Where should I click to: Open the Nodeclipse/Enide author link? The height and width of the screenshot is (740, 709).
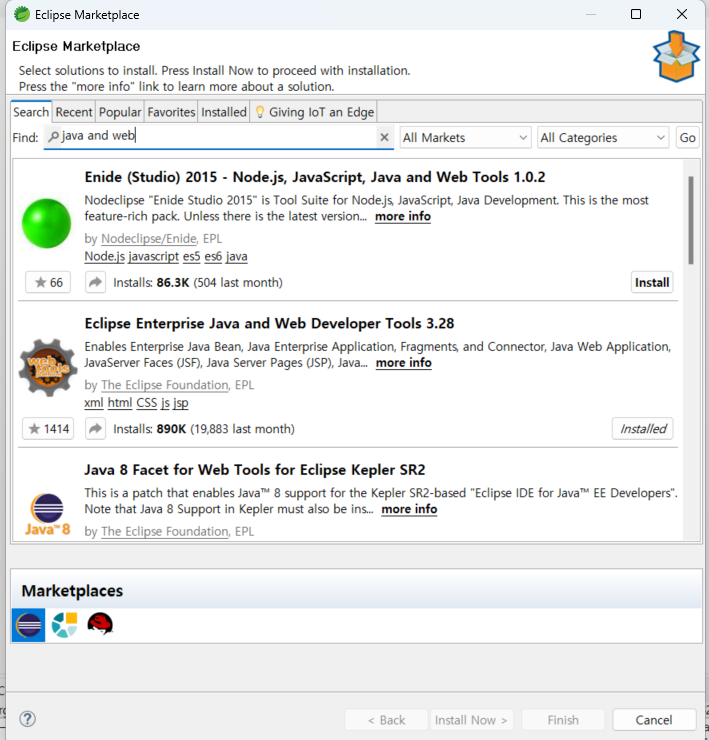pos(149,238)
